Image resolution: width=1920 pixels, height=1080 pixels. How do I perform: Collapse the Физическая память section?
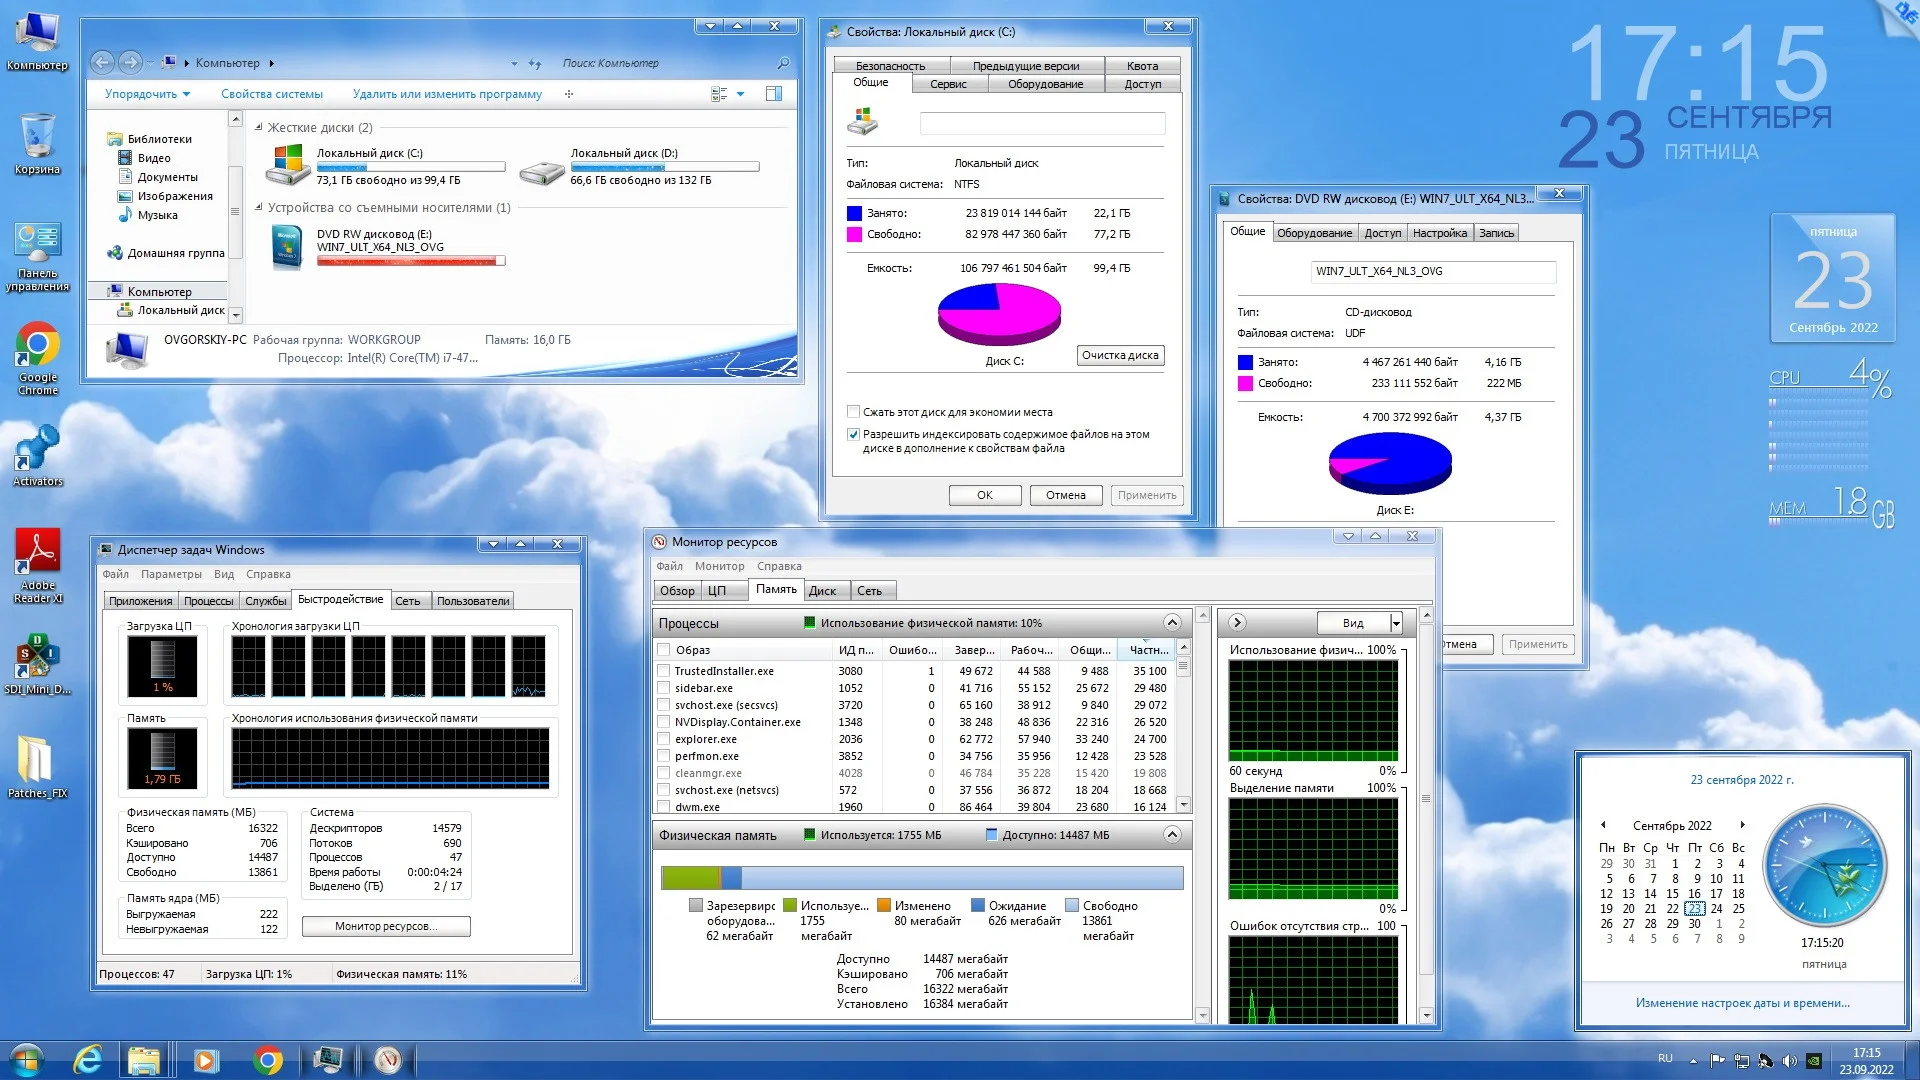[1172, 835]
